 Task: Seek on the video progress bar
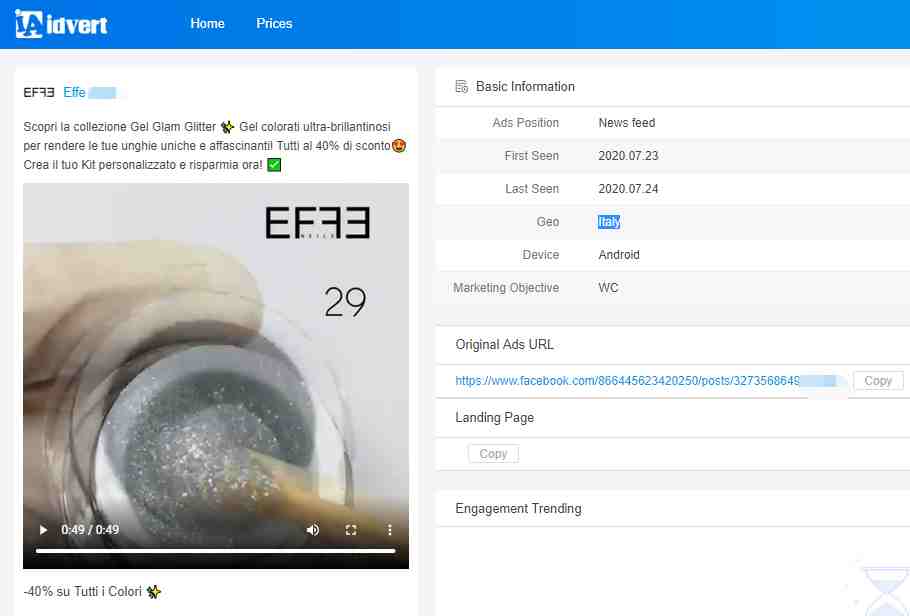click(216, 550)
